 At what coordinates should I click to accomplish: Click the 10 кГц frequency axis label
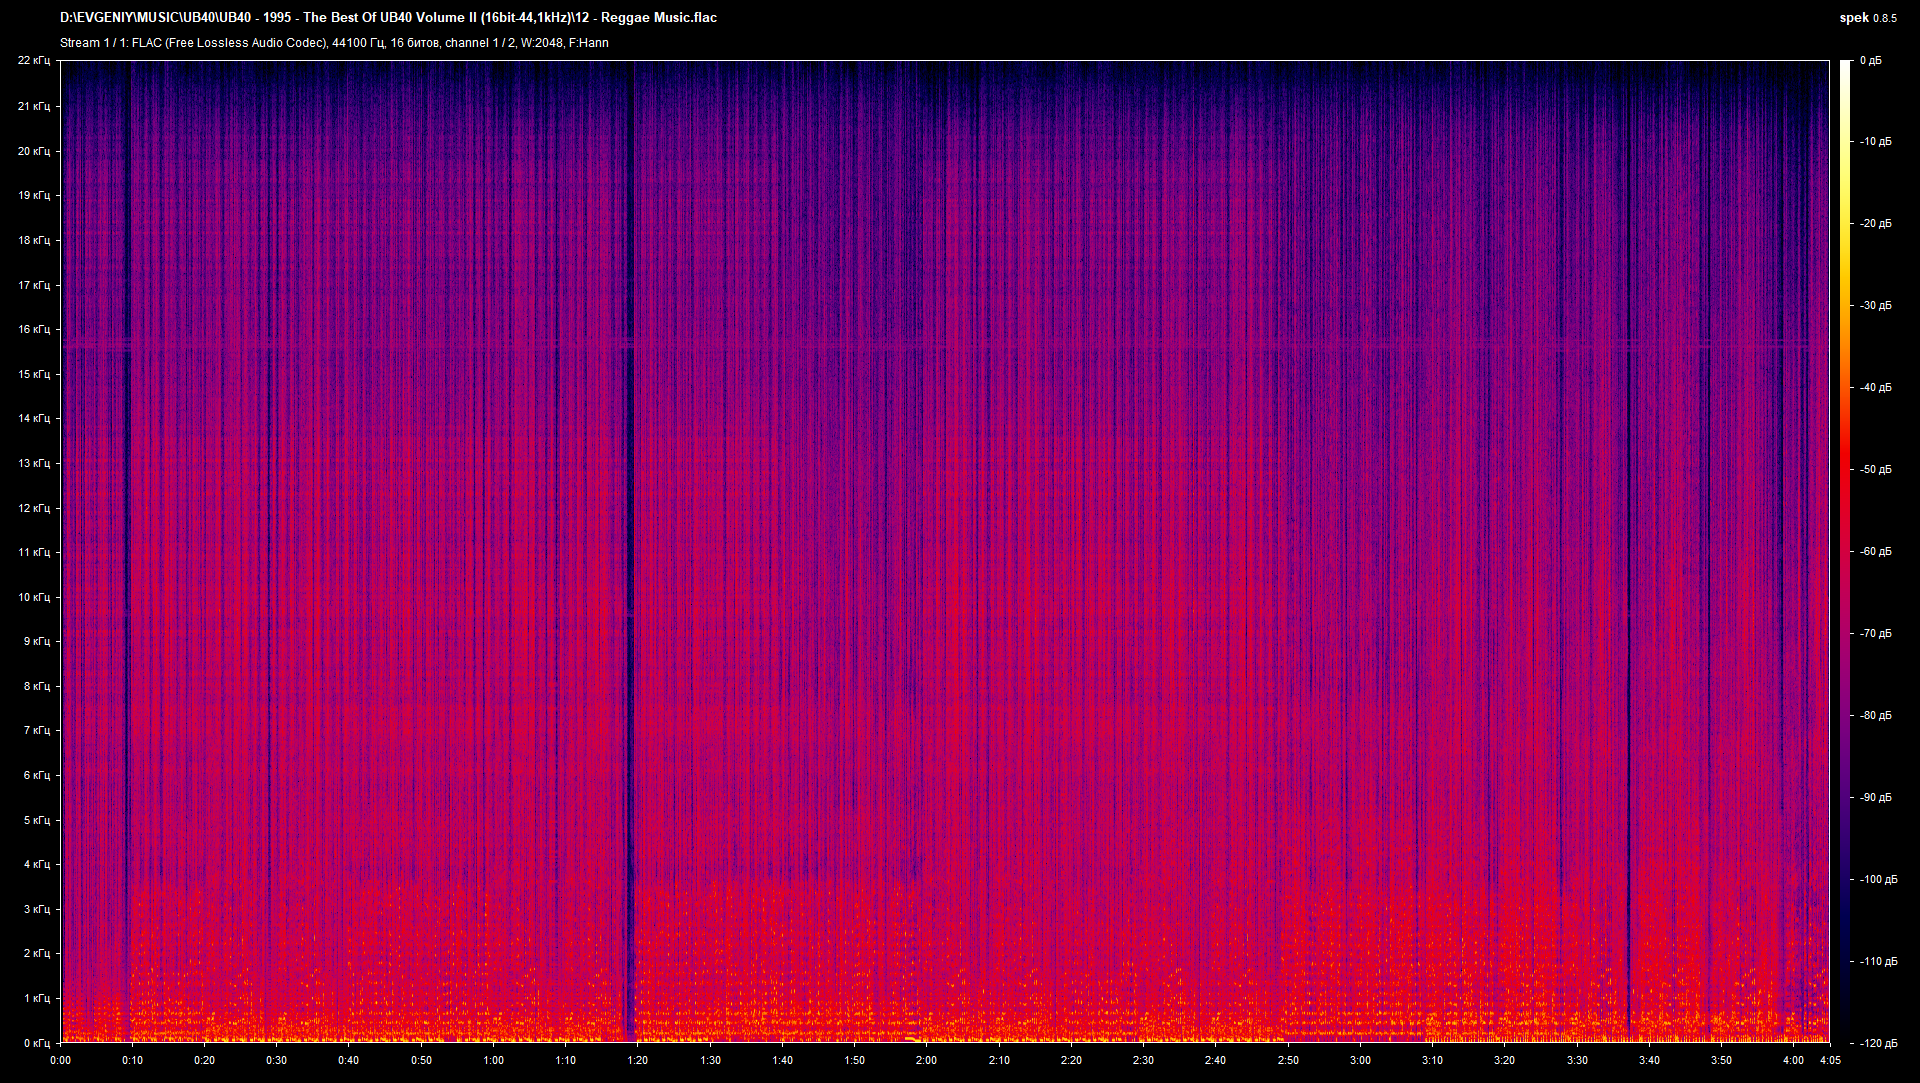(33, 597)
